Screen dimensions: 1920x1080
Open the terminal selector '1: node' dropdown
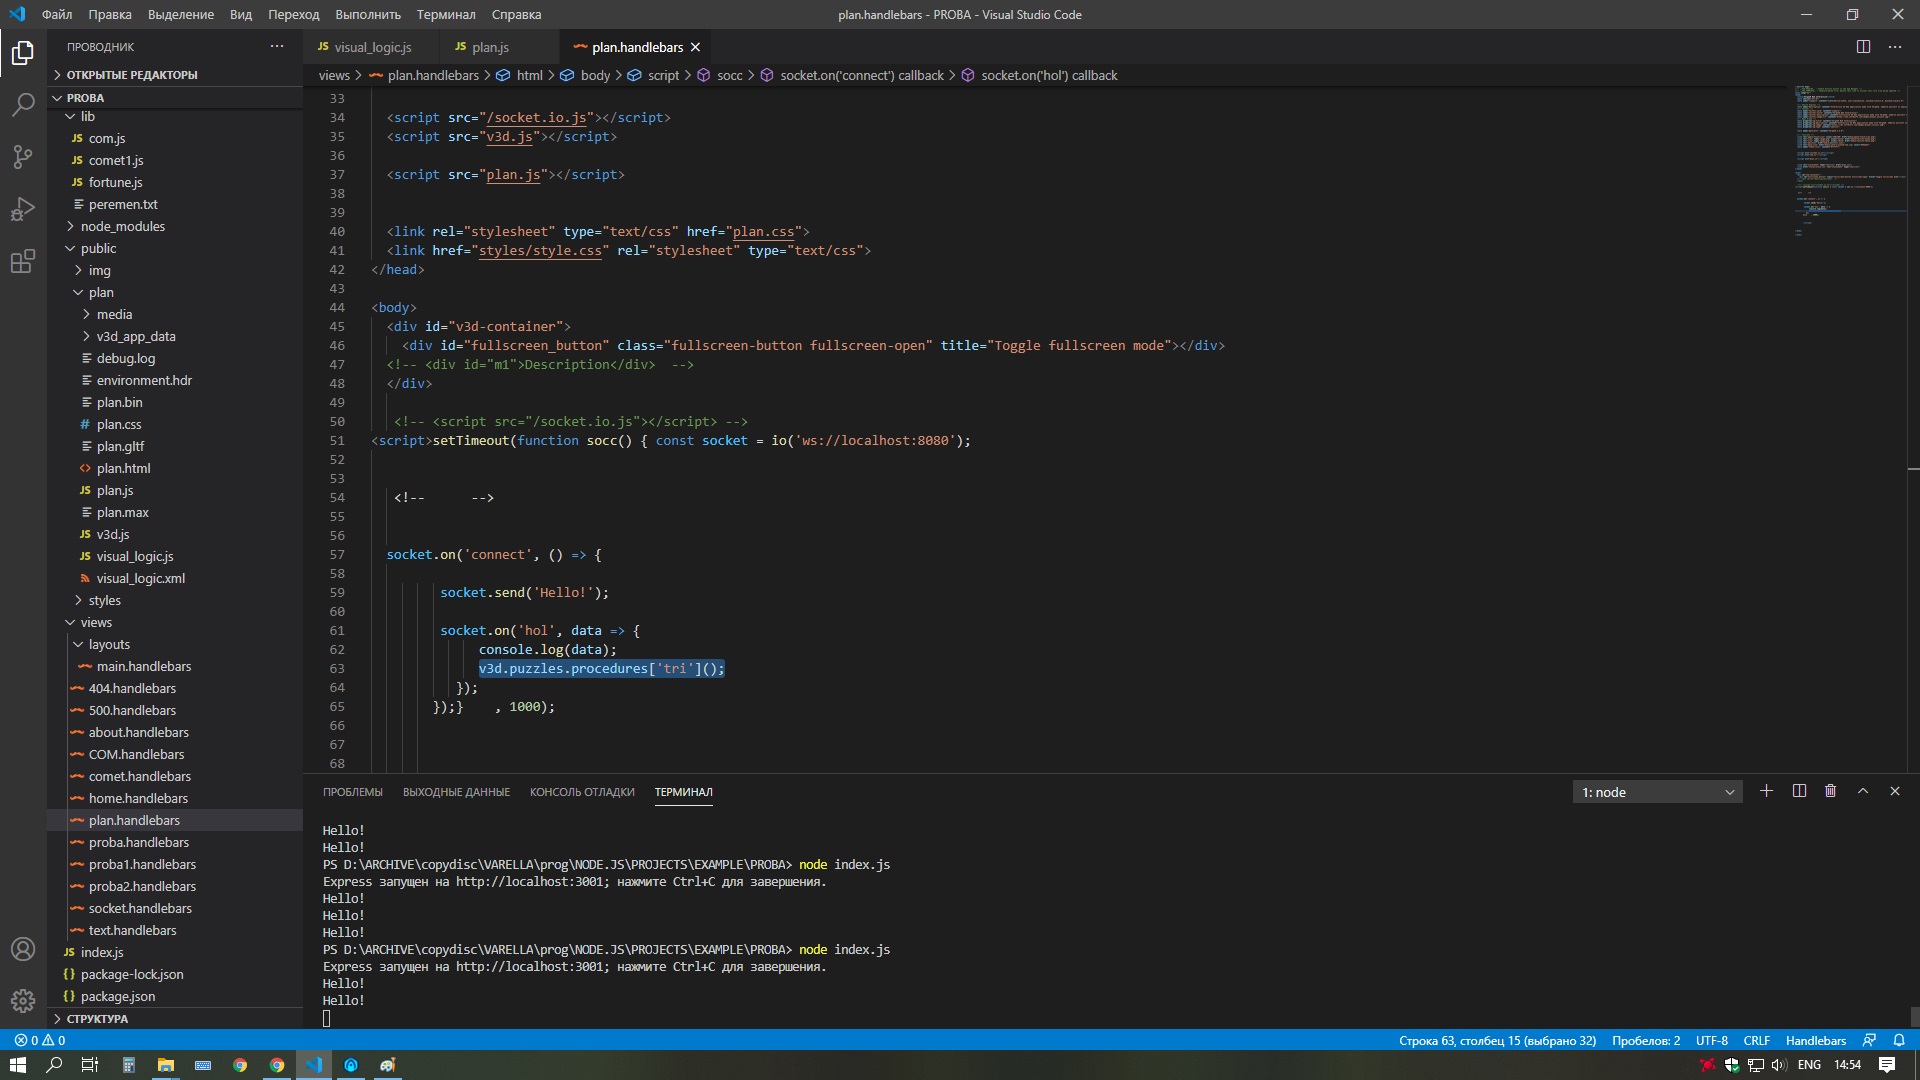1657,792
